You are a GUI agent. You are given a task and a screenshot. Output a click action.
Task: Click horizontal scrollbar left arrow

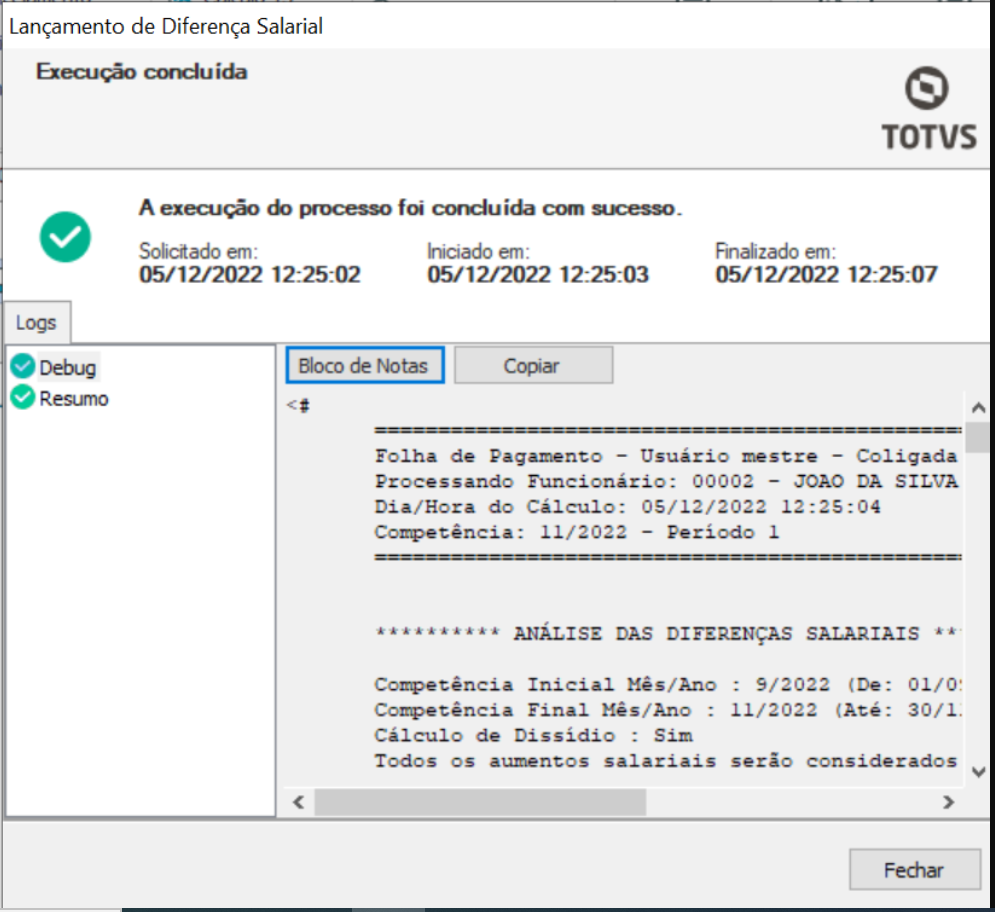[x=298, y=802]
